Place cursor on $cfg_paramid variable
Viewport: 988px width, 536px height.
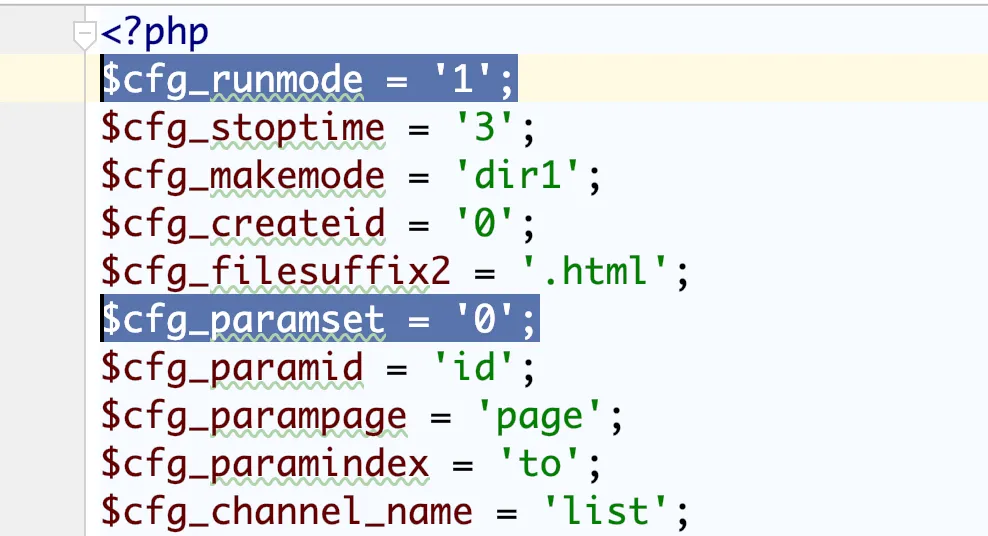pyautogui.click(x=232, y=368)
